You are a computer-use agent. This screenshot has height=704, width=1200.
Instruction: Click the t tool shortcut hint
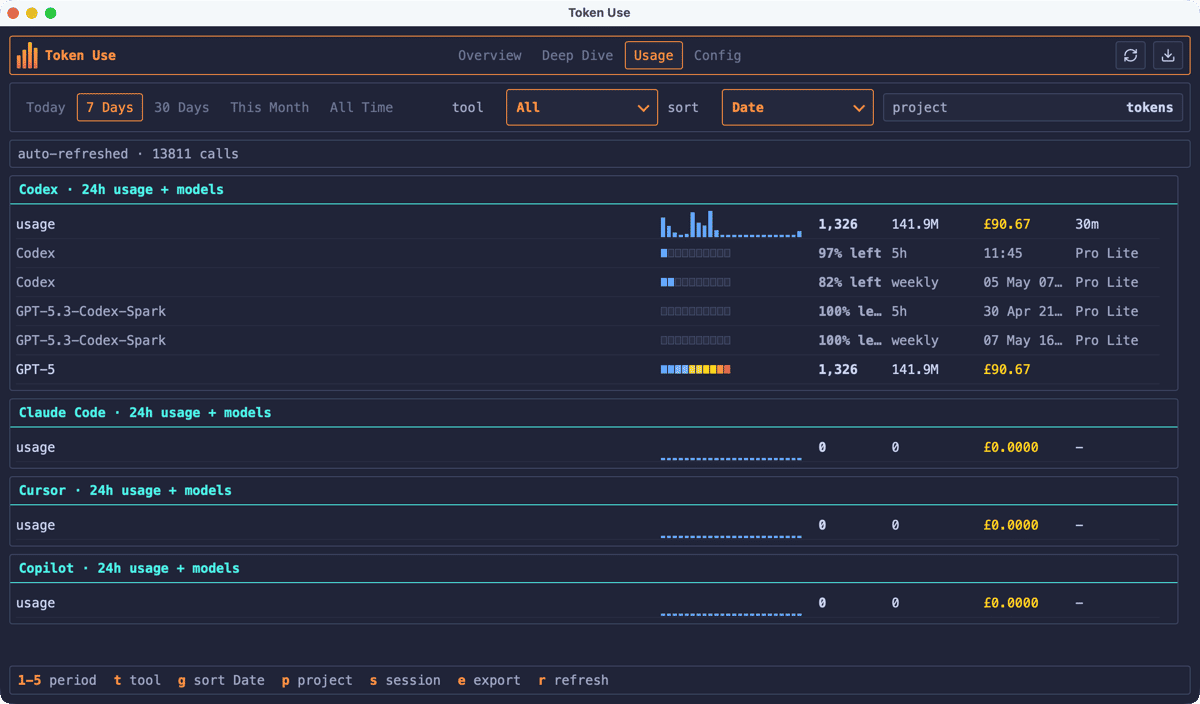pos(137,680)
